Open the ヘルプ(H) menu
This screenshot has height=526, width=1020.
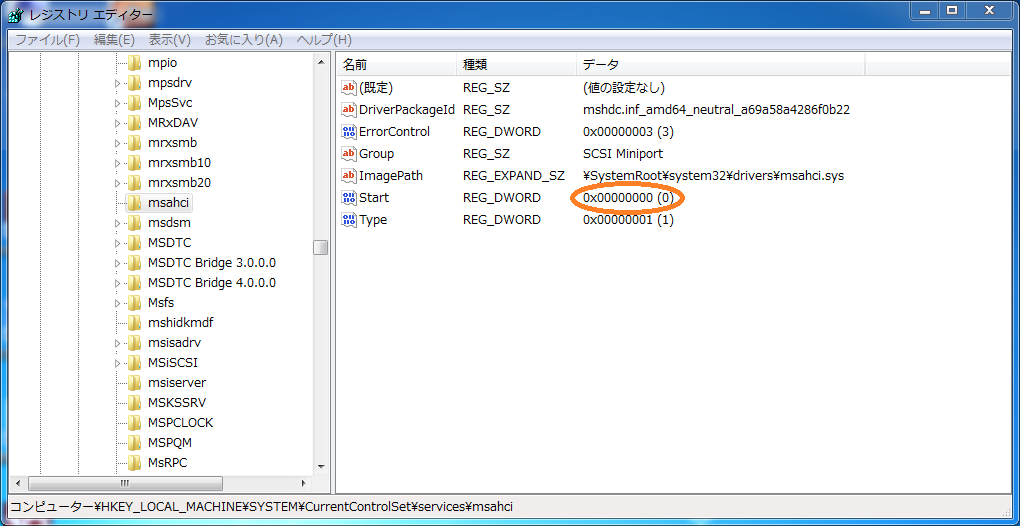coord(323,40)
